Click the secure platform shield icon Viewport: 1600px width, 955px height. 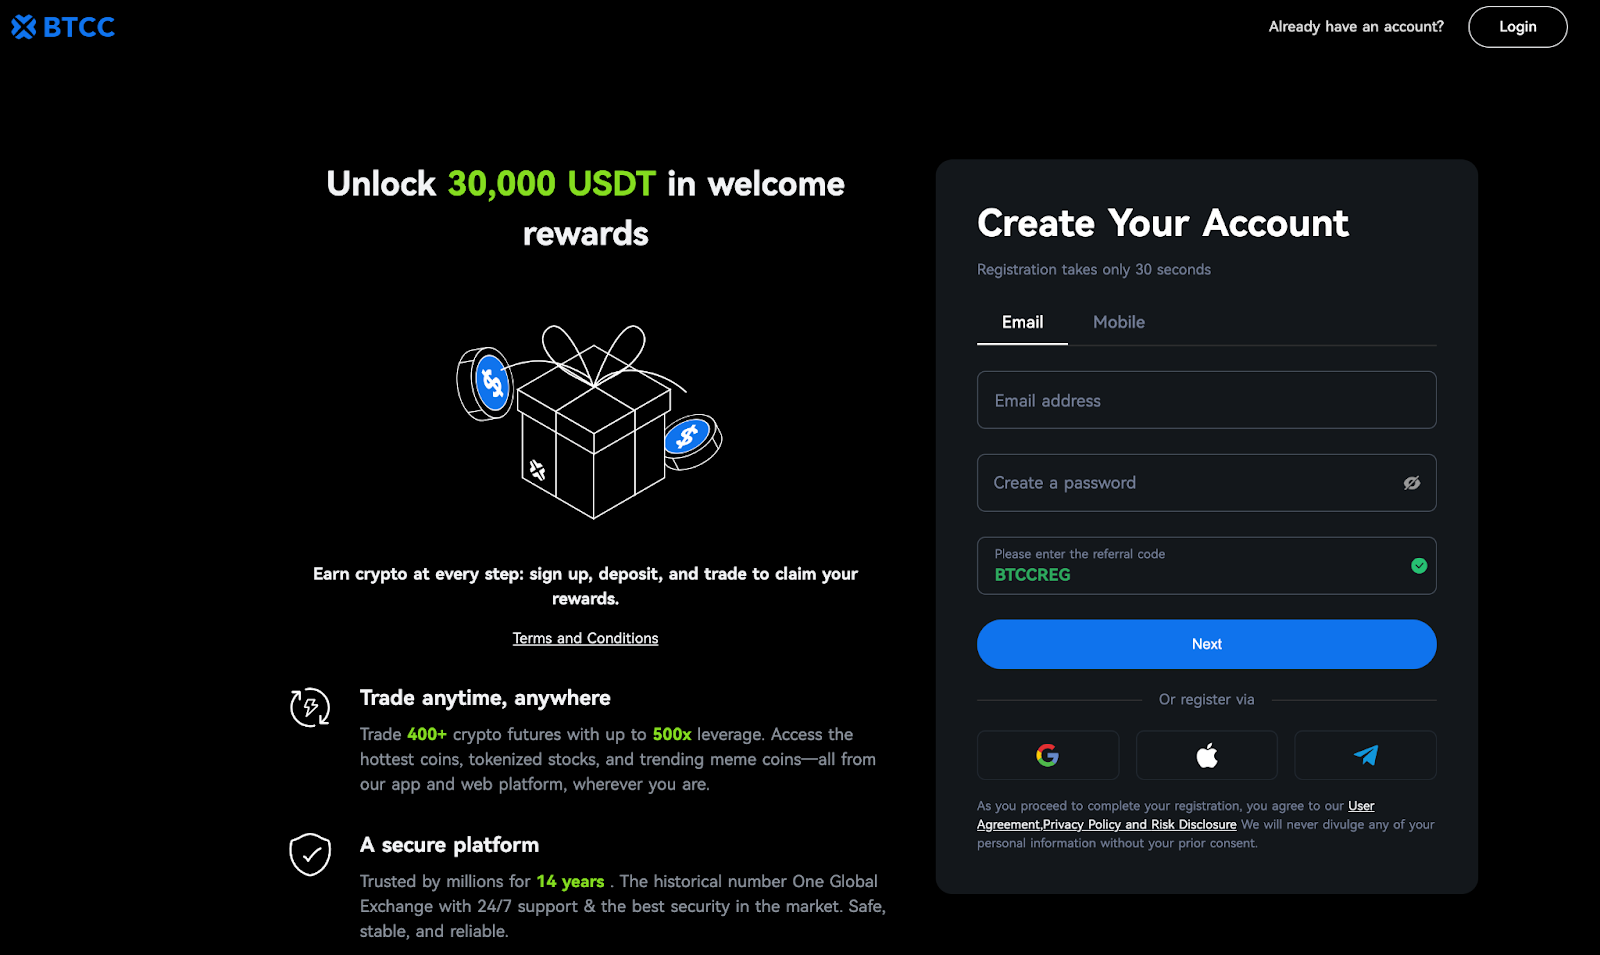click(310, 854)
